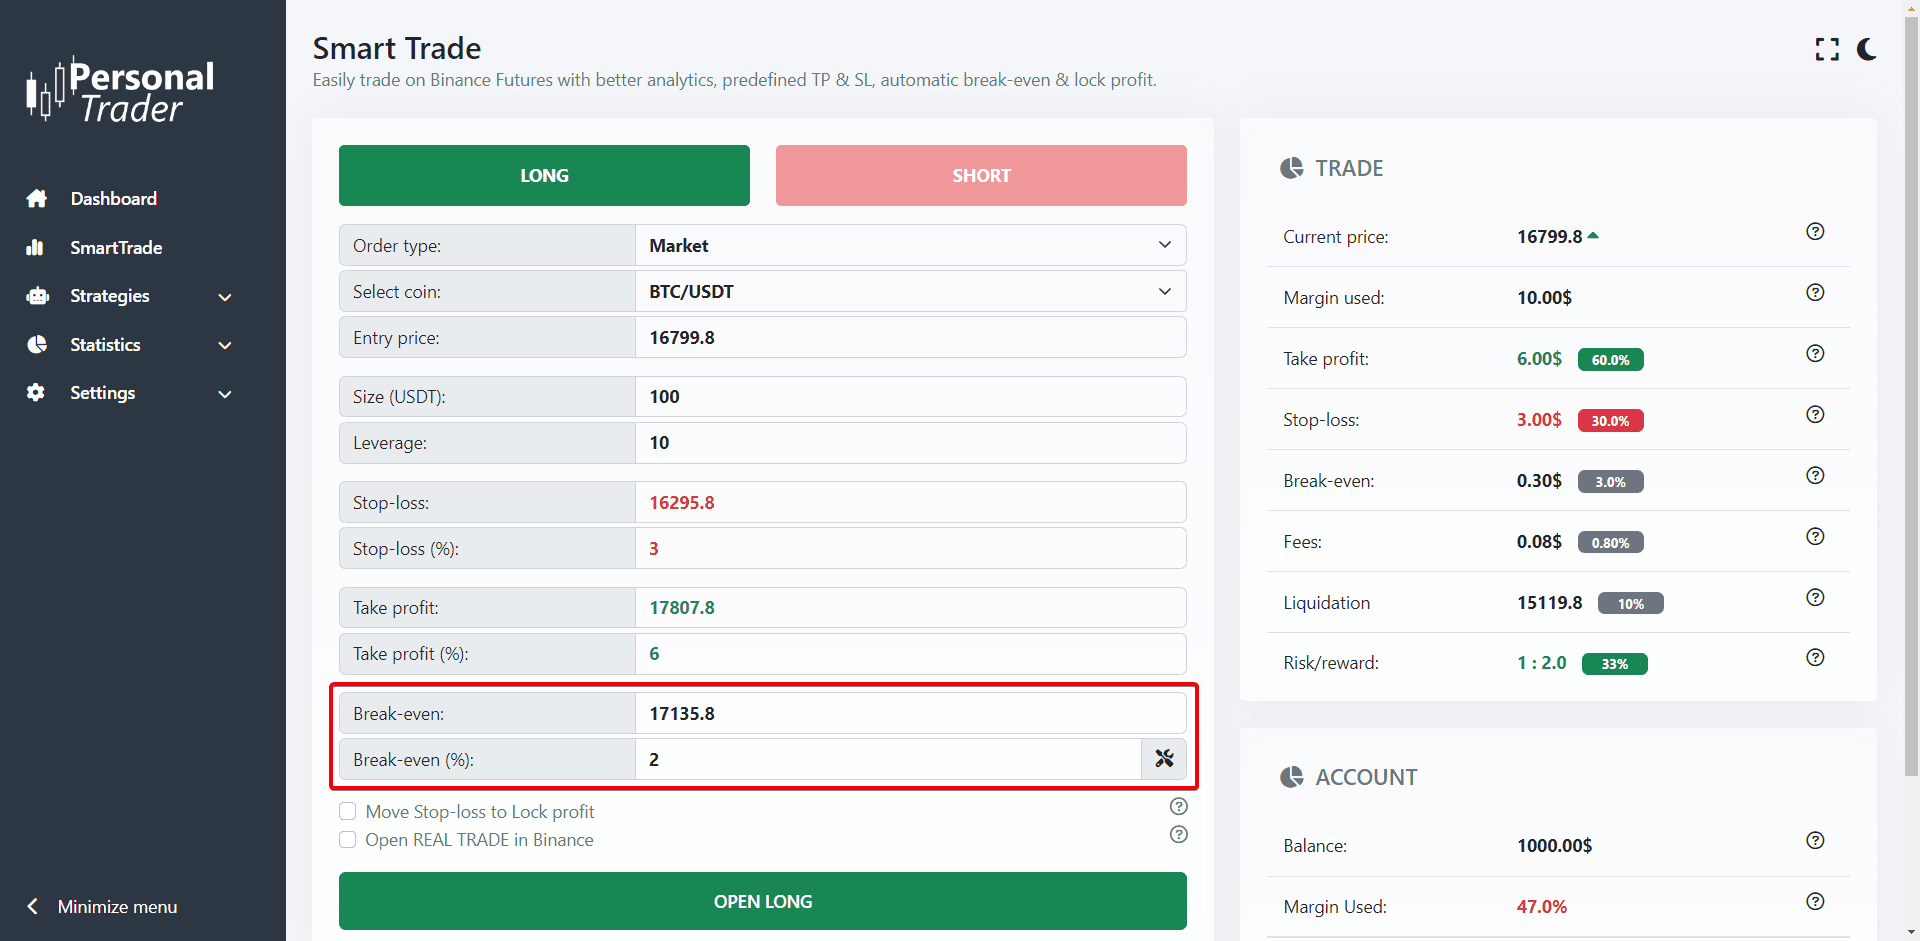The height and width of the screenshot is (941, 1920).
Task: Toggle fullscreen mode icon
Action: (1827, 50)
